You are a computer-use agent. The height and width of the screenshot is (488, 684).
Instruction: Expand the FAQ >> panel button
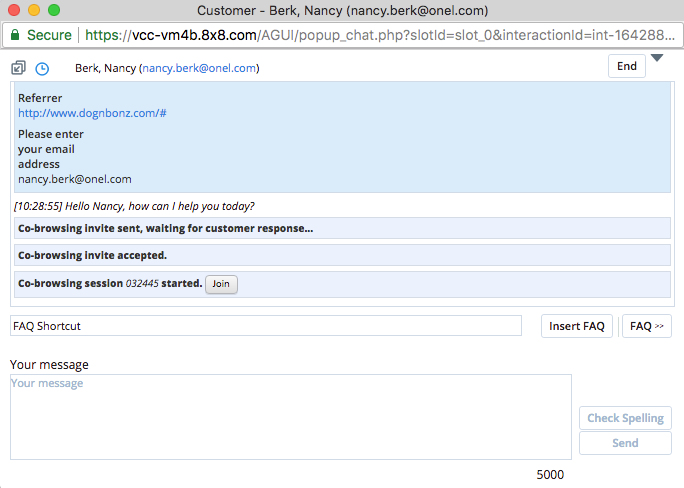[x=647, y=326]
